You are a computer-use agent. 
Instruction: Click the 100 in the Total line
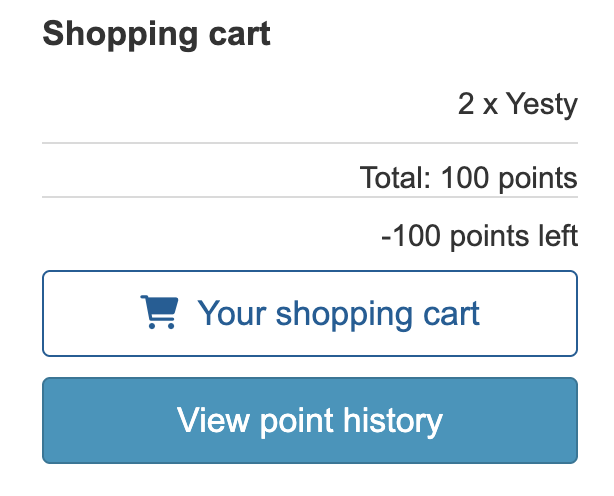click(467, 179)
